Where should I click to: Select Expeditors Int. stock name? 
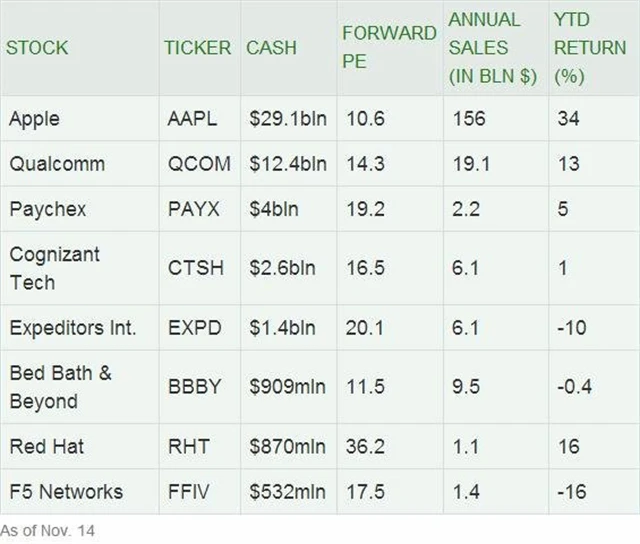(x=72, y=327)
